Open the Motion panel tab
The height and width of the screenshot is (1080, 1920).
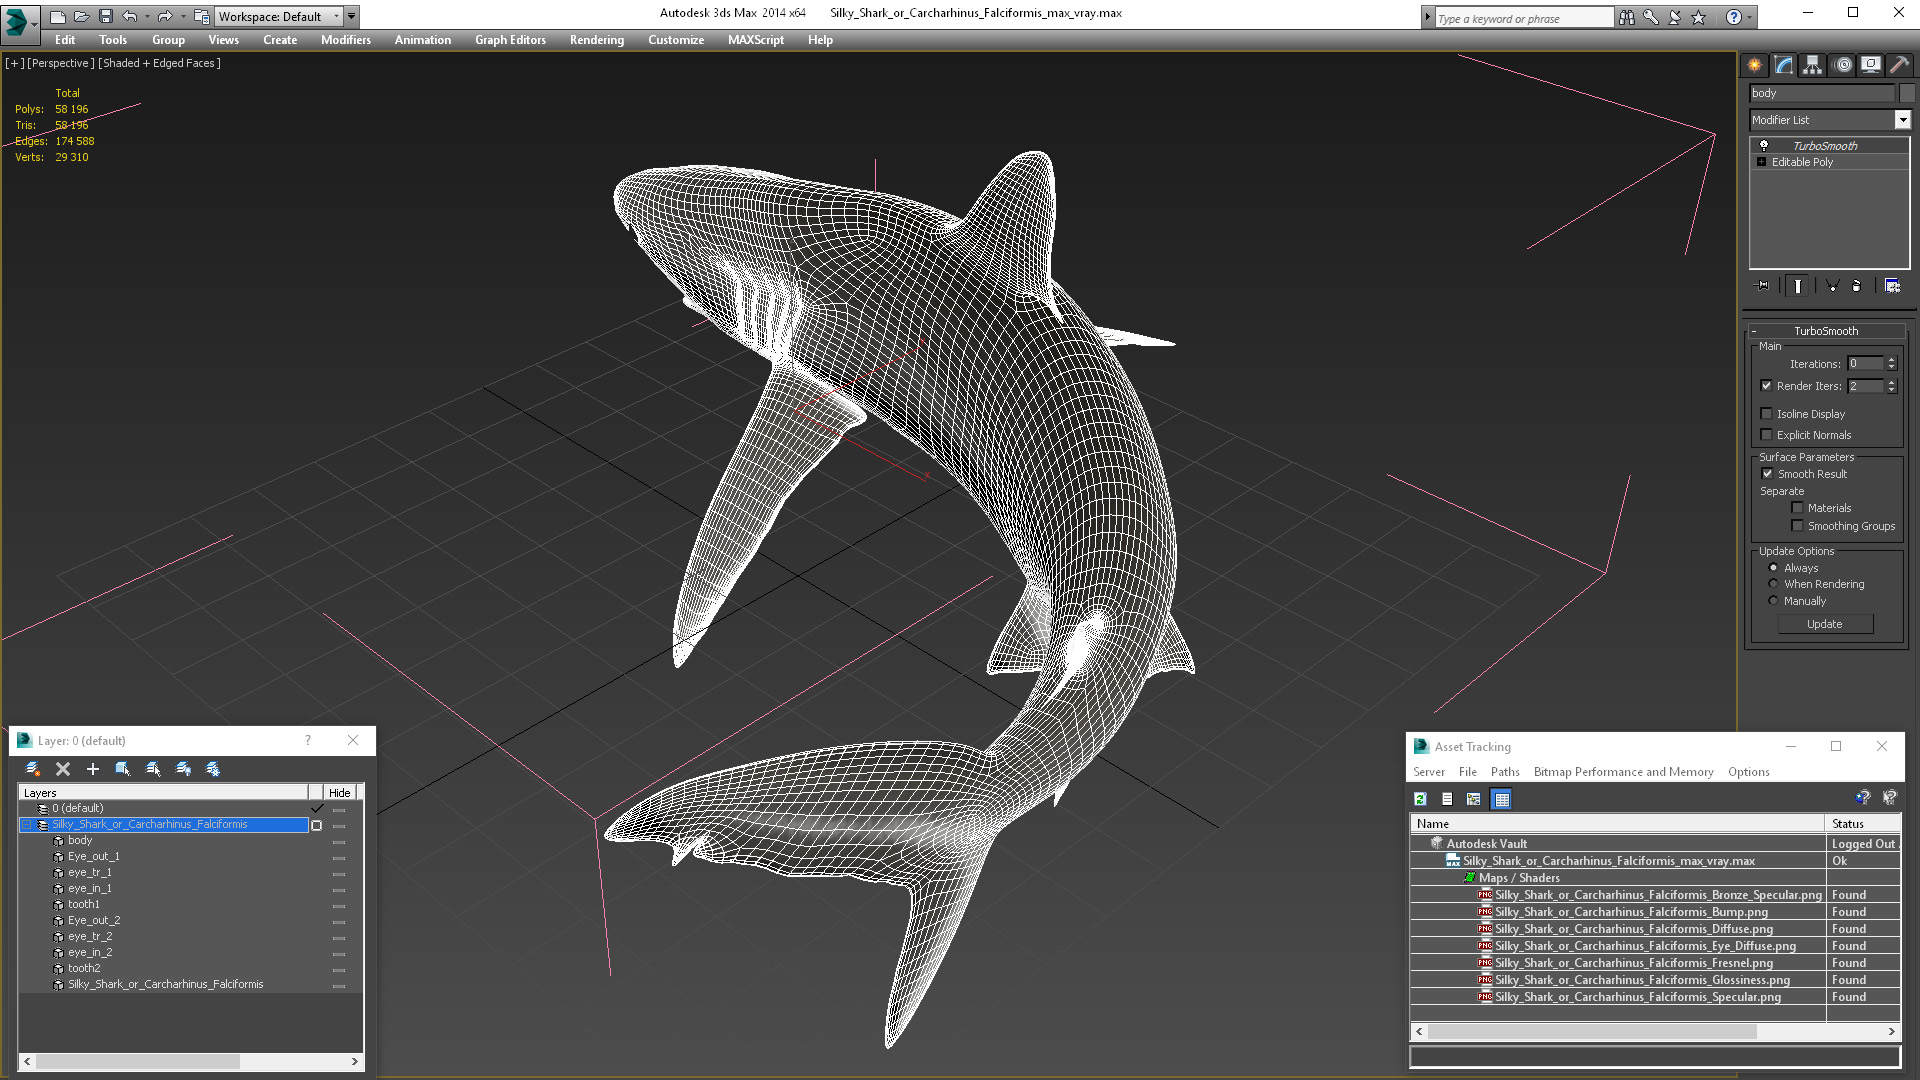1843,65
